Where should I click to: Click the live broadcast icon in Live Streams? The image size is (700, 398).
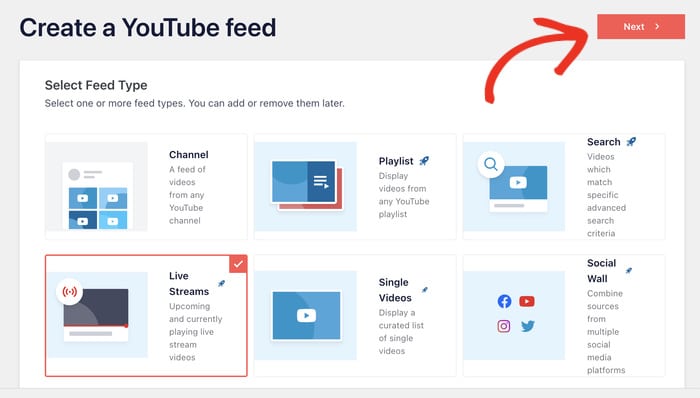click(x=69, y=292)
